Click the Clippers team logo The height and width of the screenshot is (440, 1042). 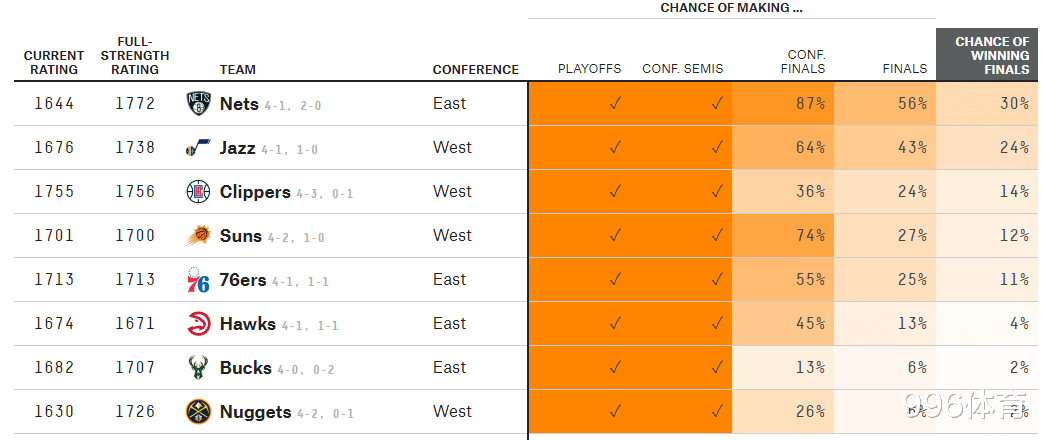click(x=198, y=191)
